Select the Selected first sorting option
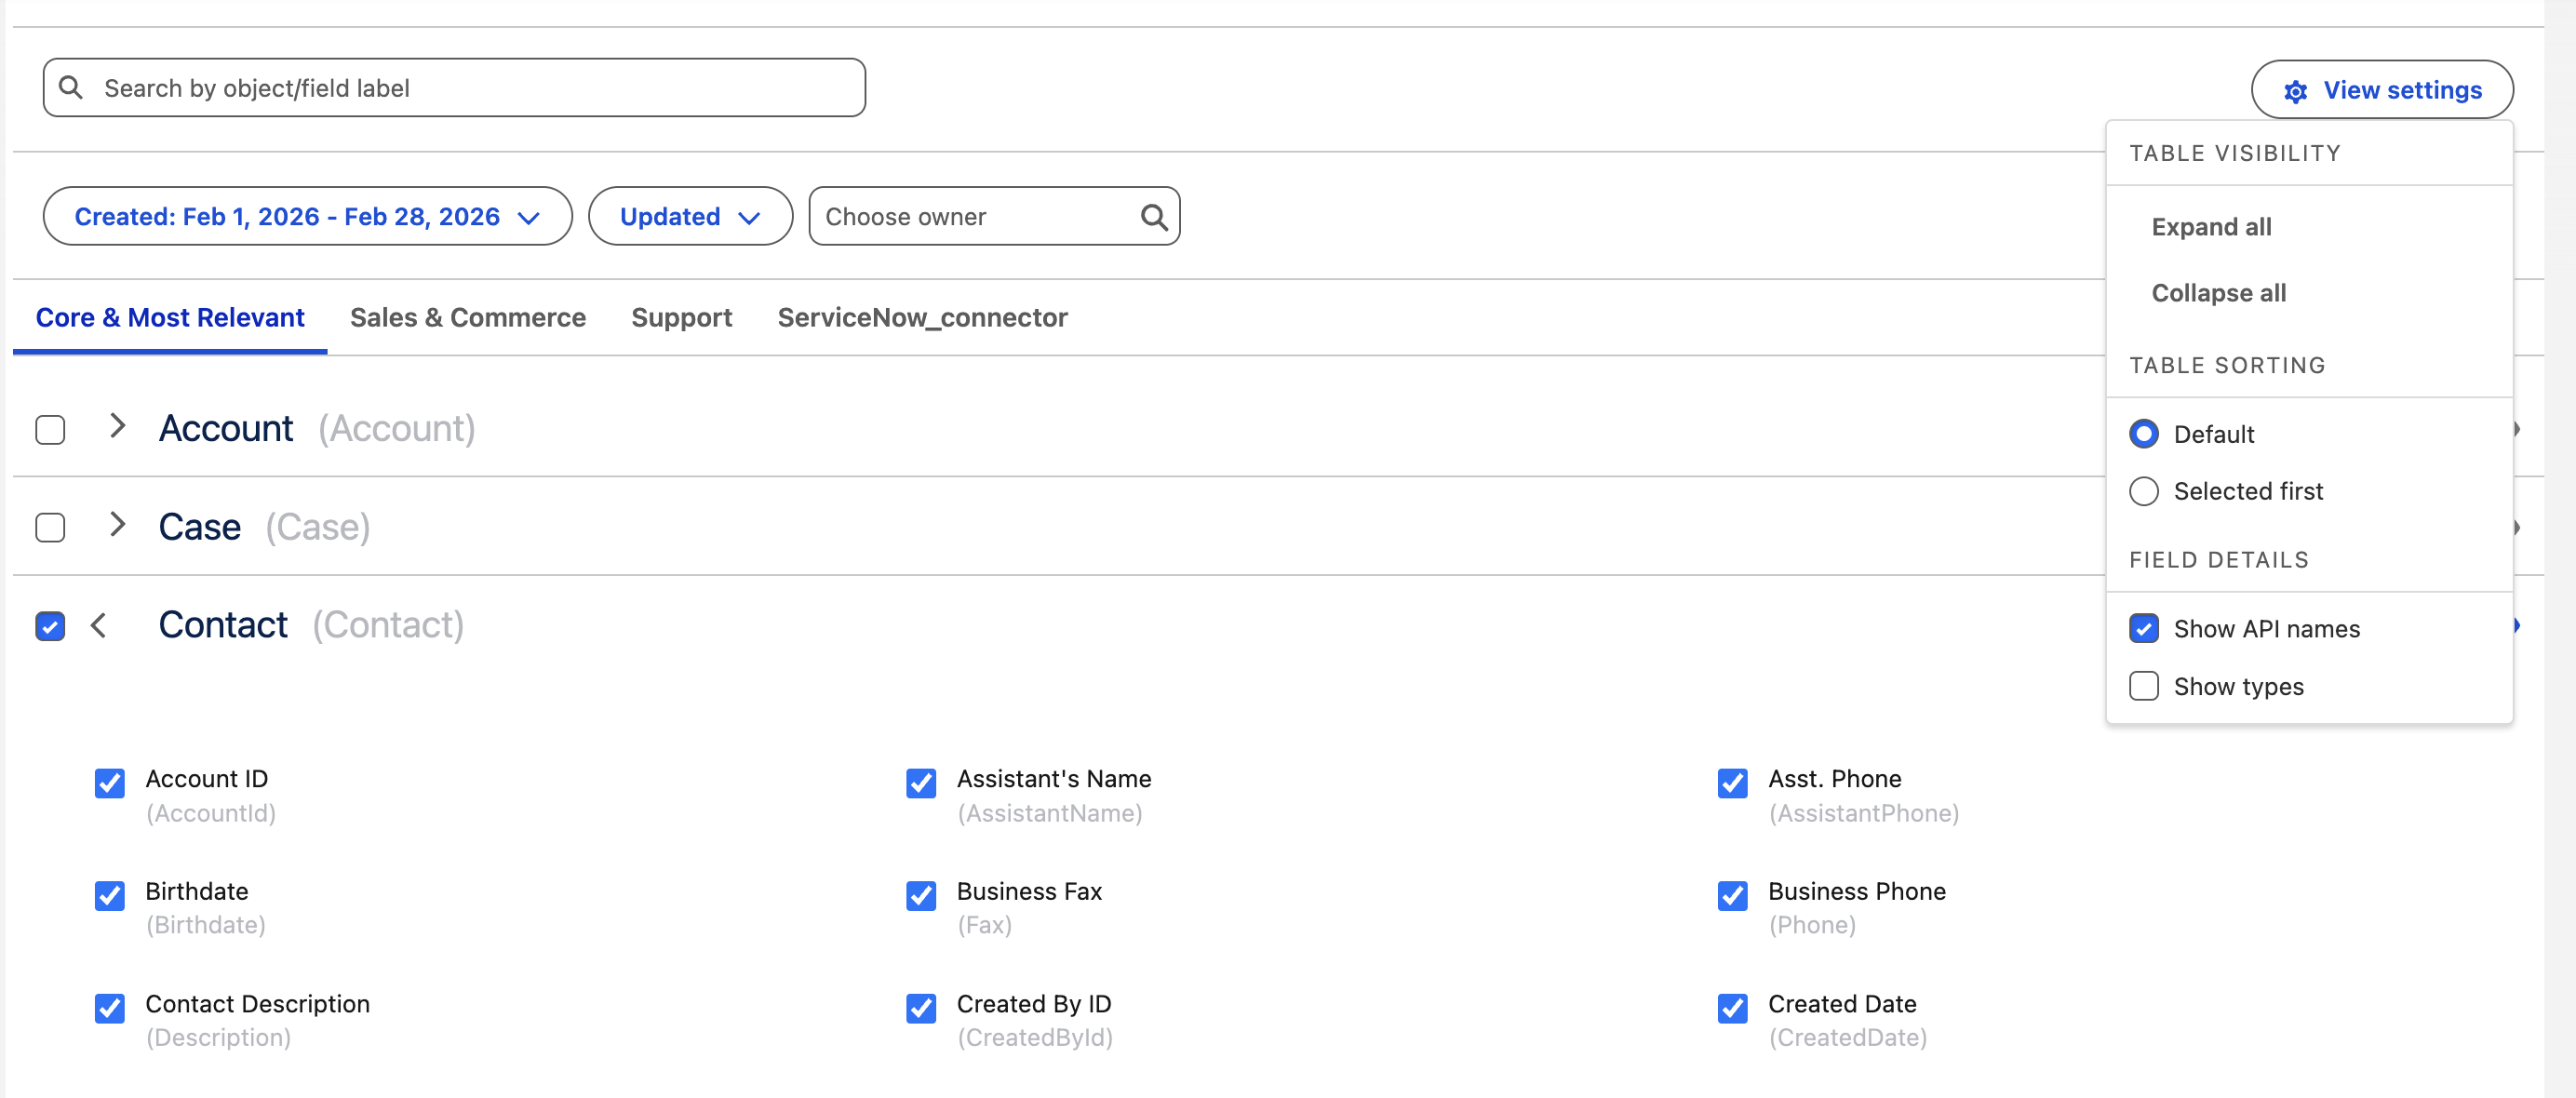2576x1098 pixels. (2143, 491)
